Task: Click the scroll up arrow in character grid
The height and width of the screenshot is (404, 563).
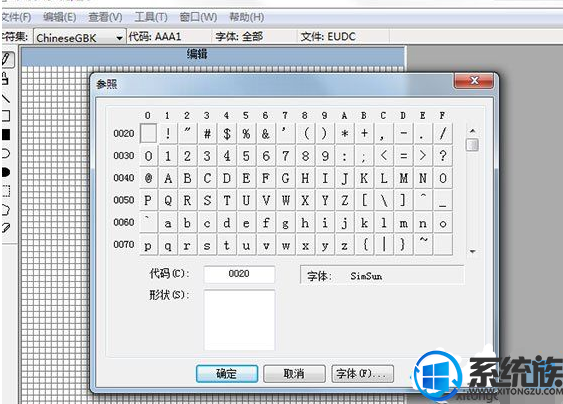Action: click(x=473, y=131)
